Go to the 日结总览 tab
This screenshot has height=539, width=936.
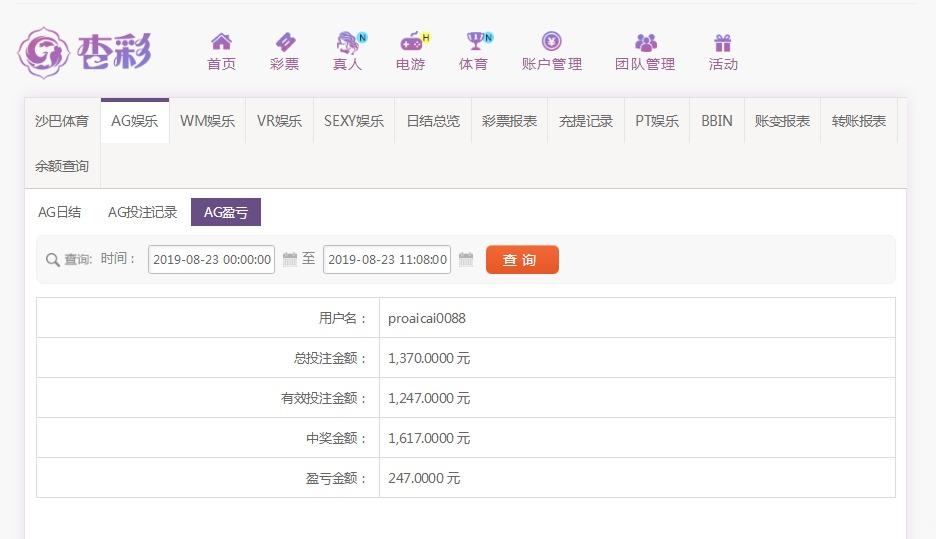tap(433, 121)
